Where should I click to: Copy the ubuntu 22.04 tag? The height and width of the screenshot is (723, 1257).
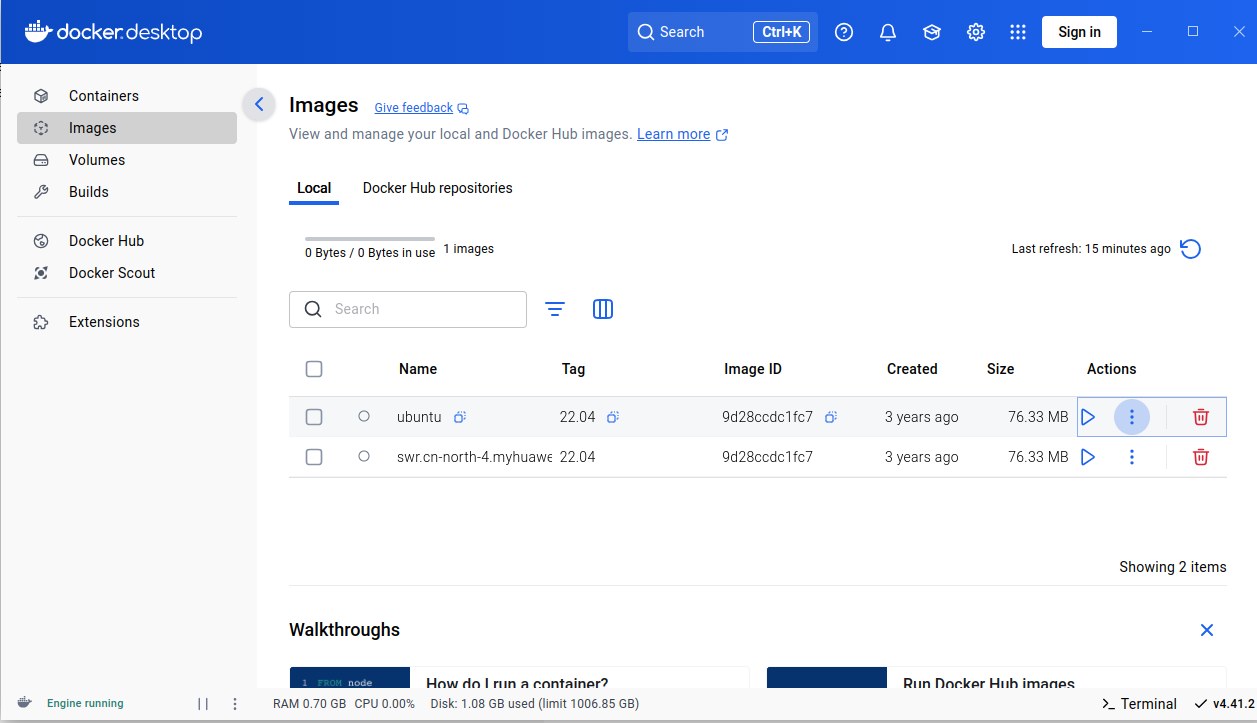click(613, 417)
